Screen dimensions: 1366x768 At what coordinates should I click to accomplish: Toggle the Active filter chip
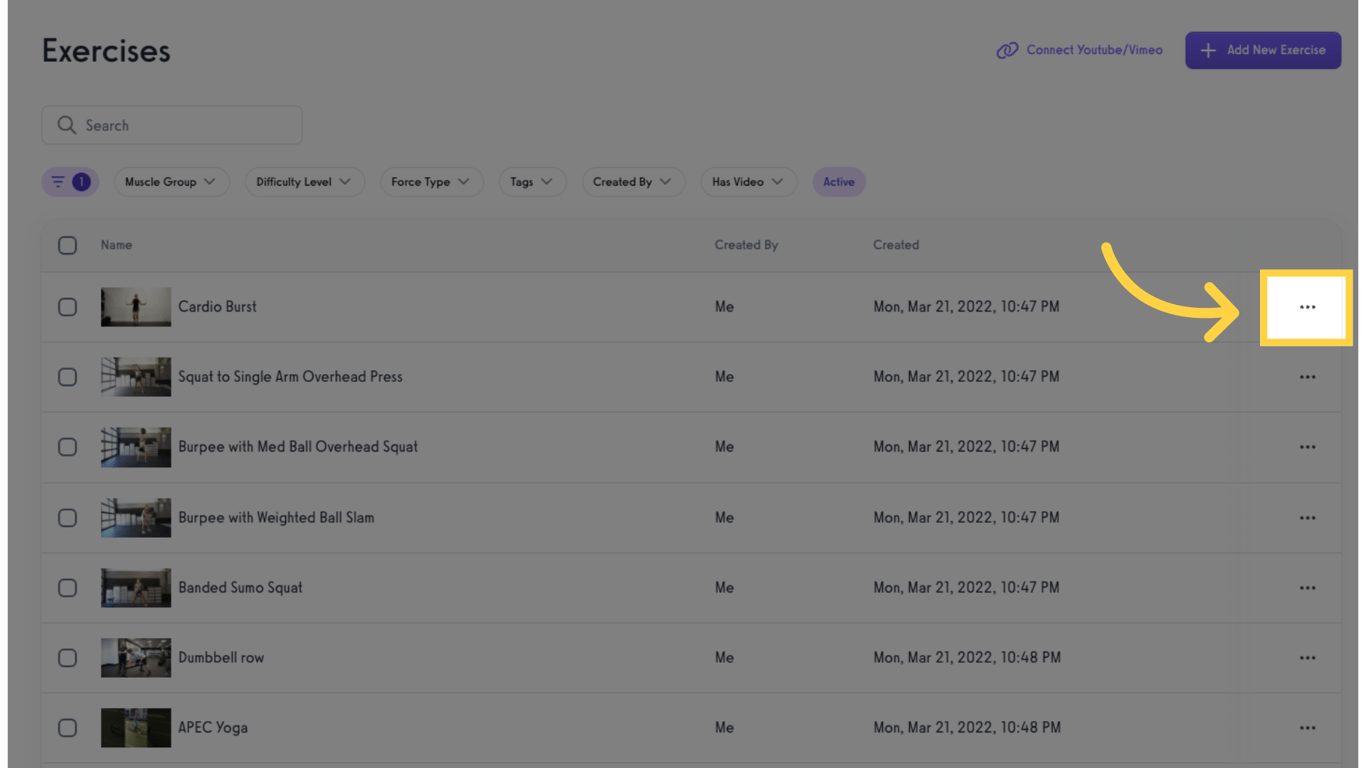838,182
